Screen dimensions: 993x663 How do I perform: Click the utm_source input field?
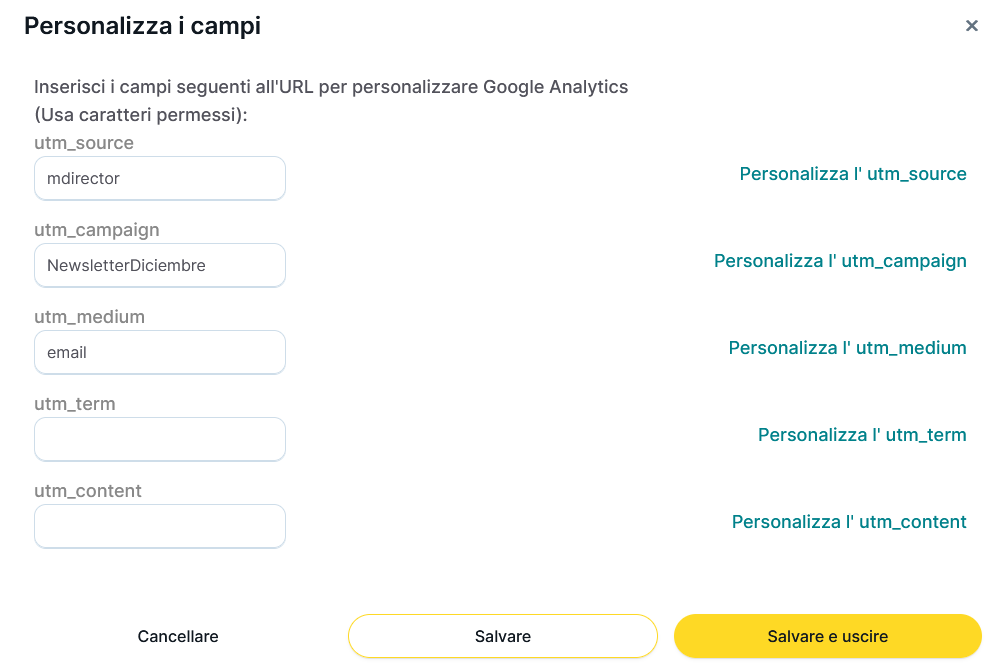(160, 178)
